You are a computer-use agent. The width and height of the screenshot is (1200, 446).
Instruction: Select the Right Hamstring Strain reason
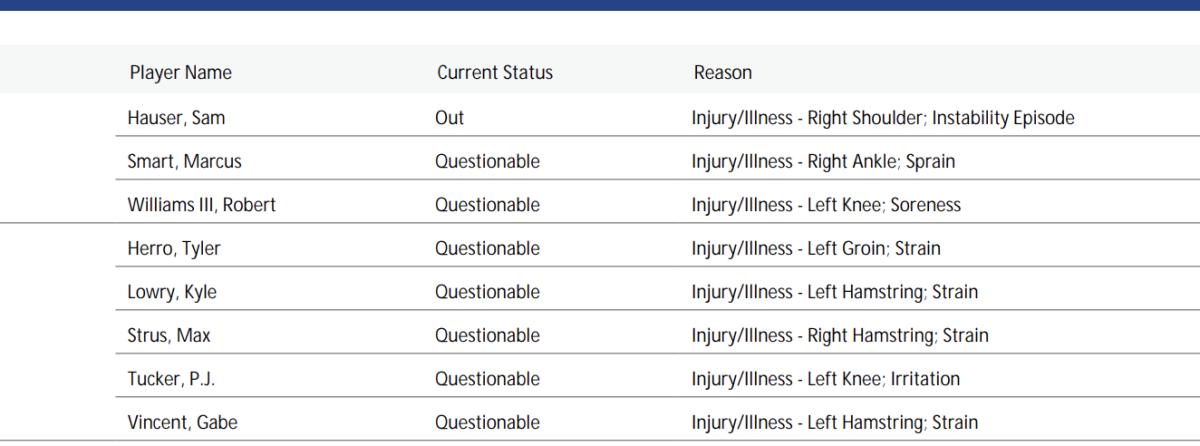pos(839,336)
